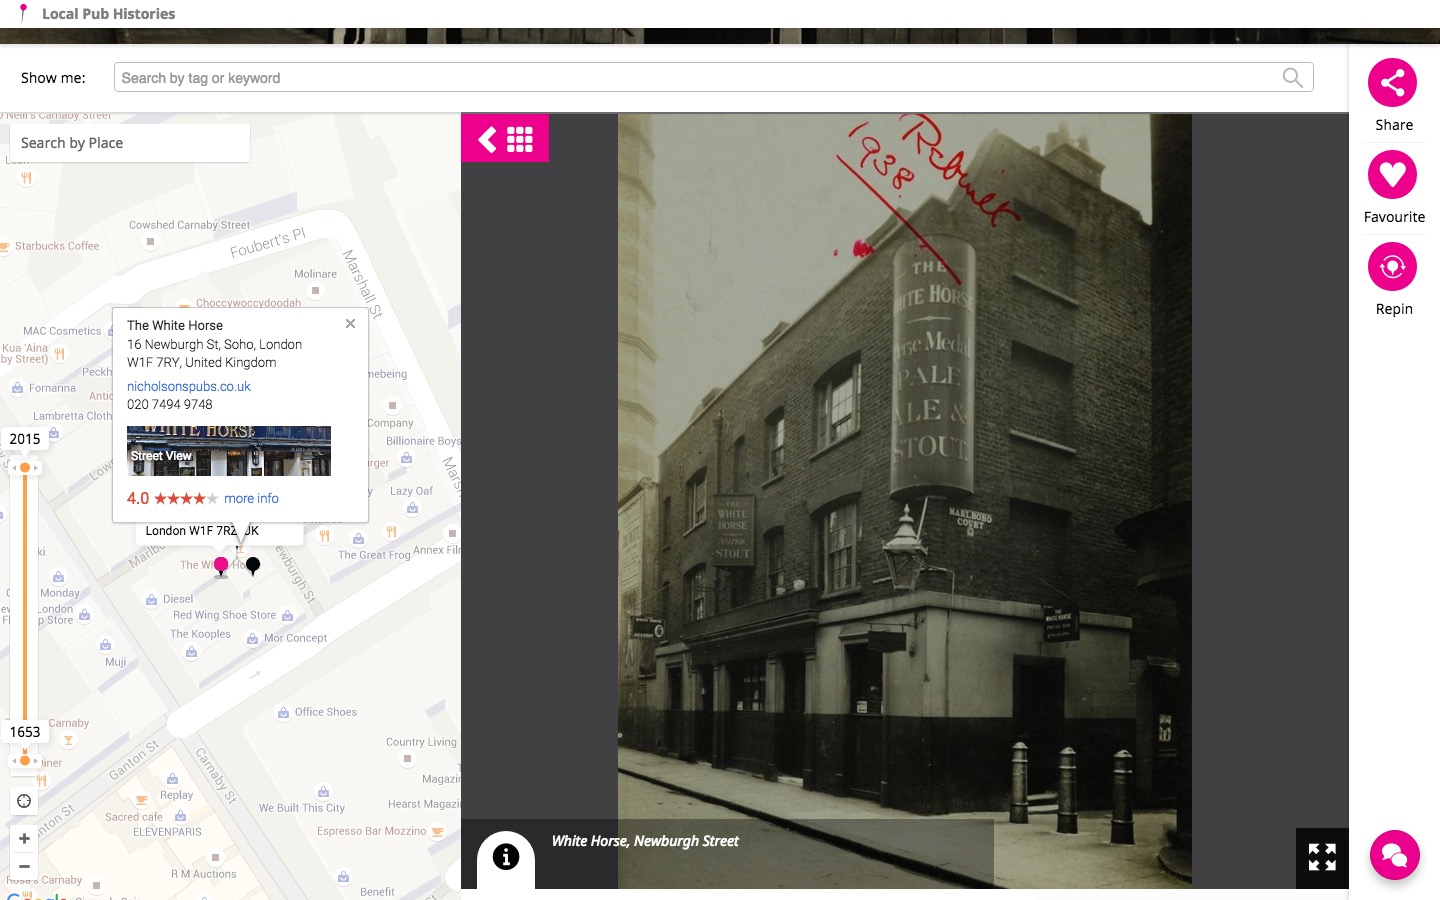Click the Share icon
The image size is (1440, 900).
click(1392, 83)
